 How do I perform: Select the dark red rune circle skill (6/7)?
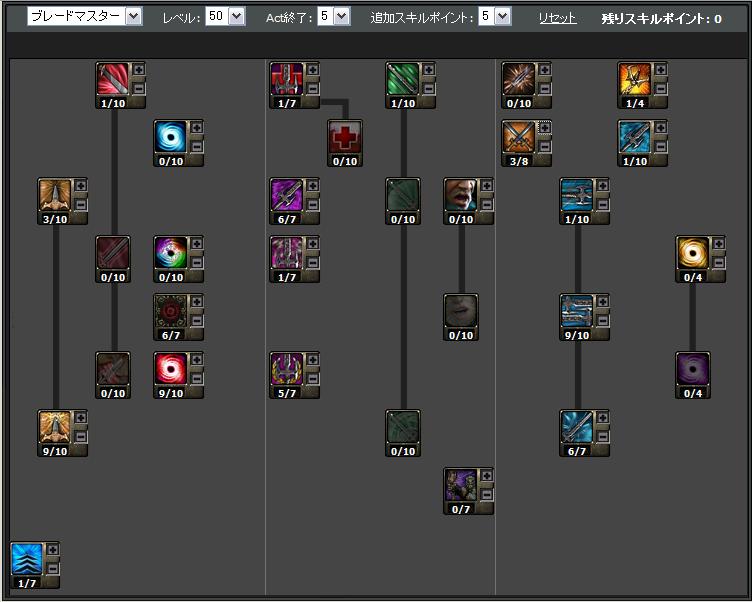point(171,311)
